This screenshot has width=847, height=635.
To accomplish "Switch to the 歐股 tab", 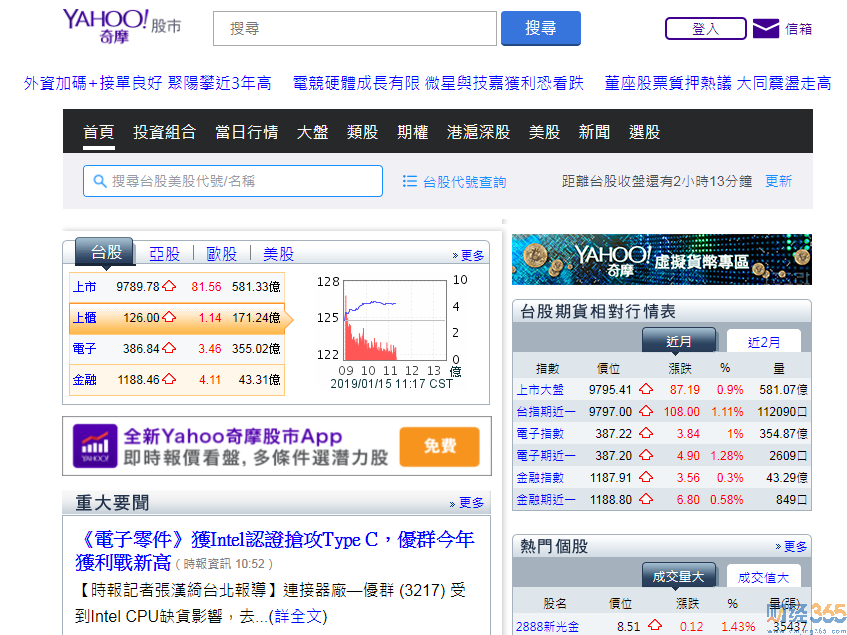I will pyautogui.click(x=222, y=254).
